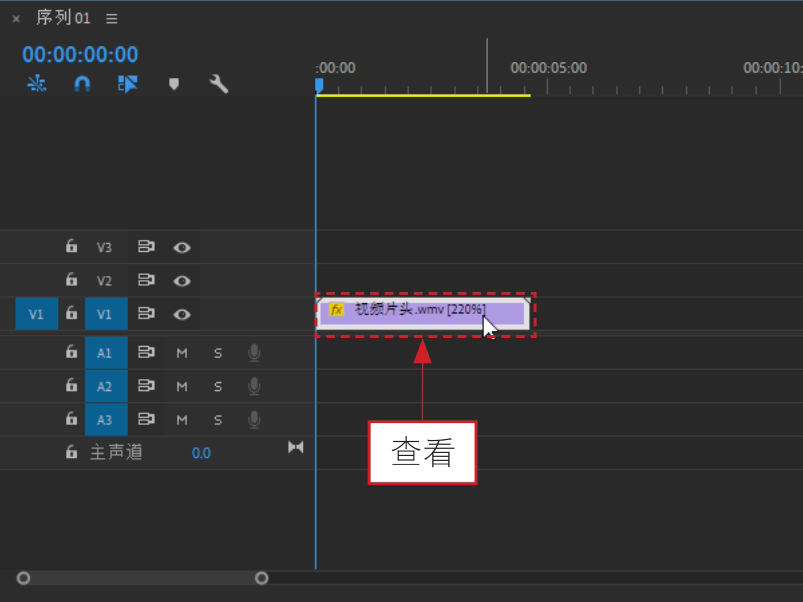Click the master track output icon
Viewport: 803px width, 602px height.
click(x=295, y=447)
